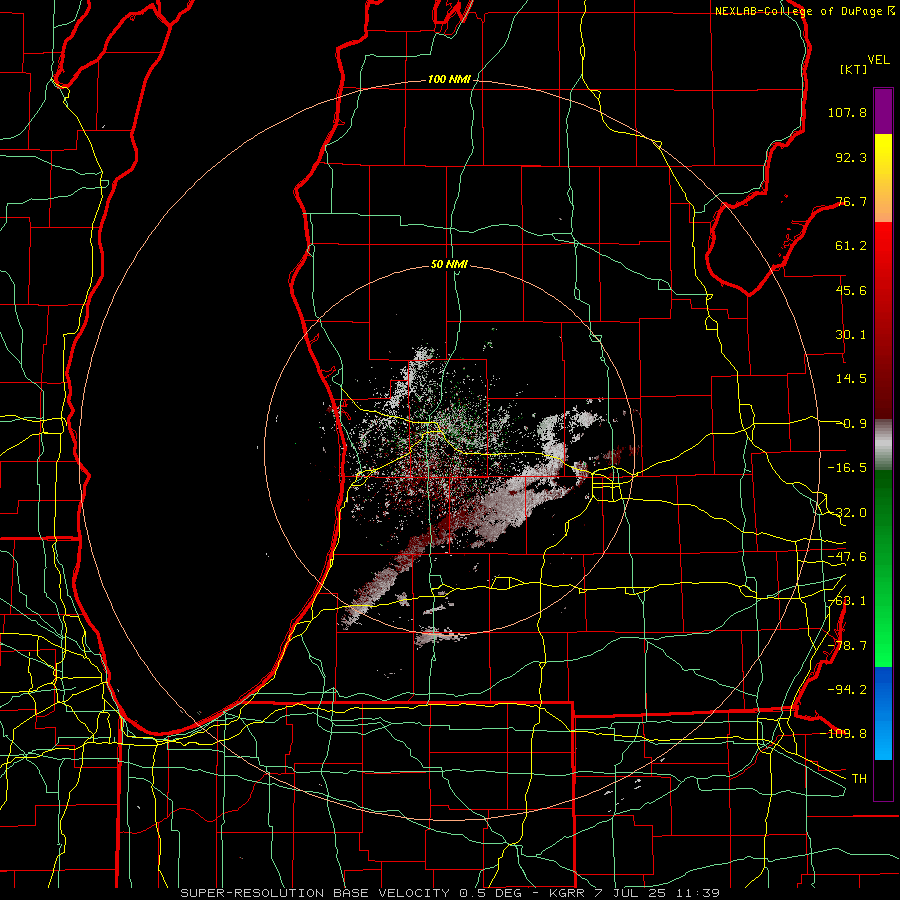Click the -32.0 legend value
This screenshot has width=900, height=900.
coord(847,513)
